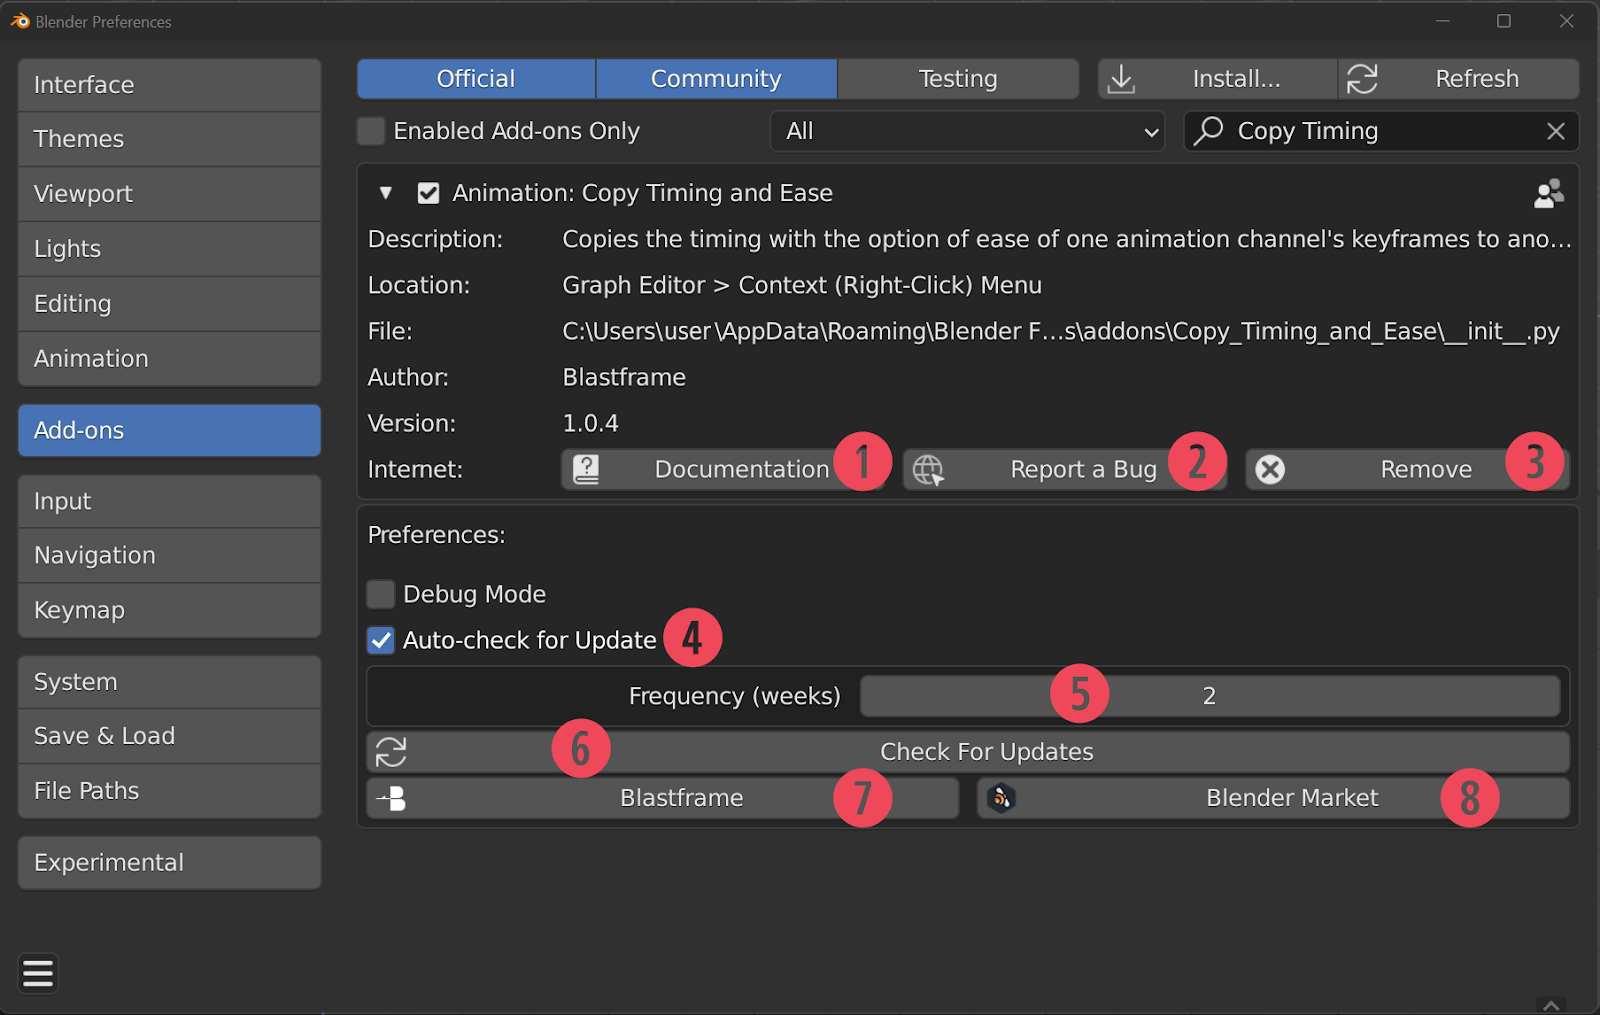The width and height of the screenshot is (1600, 1015).
Task: Enable the Testing add-ons filter
Action: click(958, 79)
